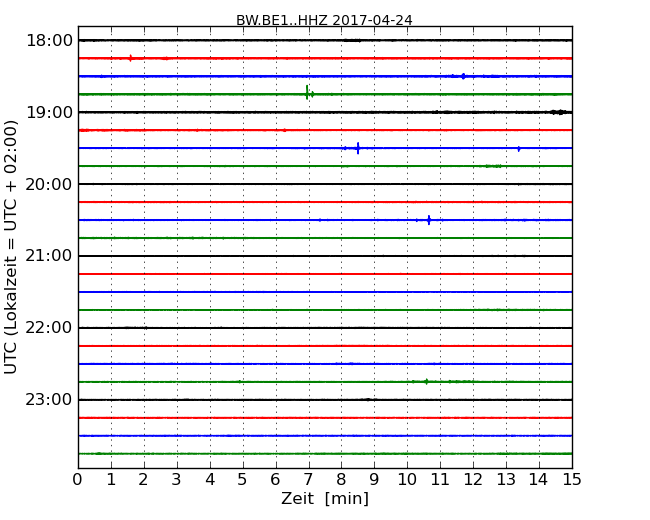Click the x-axis tick label 11
This screenshot has width=650, height=520.
coord(440,480)
